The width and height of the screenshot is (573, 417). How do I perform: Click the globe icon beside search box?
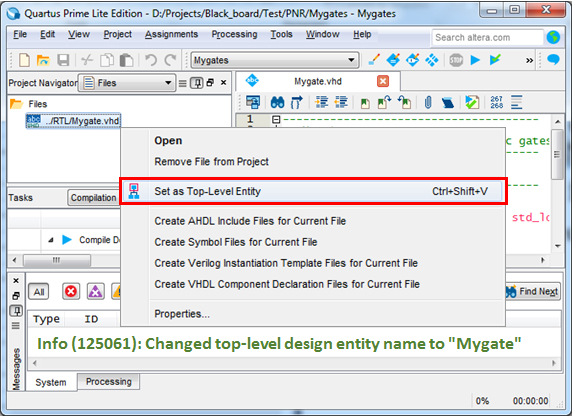click(553, 37)
